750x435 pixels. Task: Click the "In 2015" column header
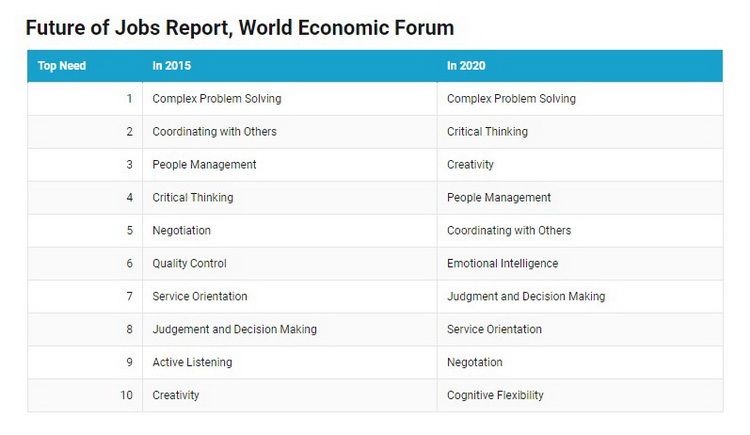click(x=171, y=66)
